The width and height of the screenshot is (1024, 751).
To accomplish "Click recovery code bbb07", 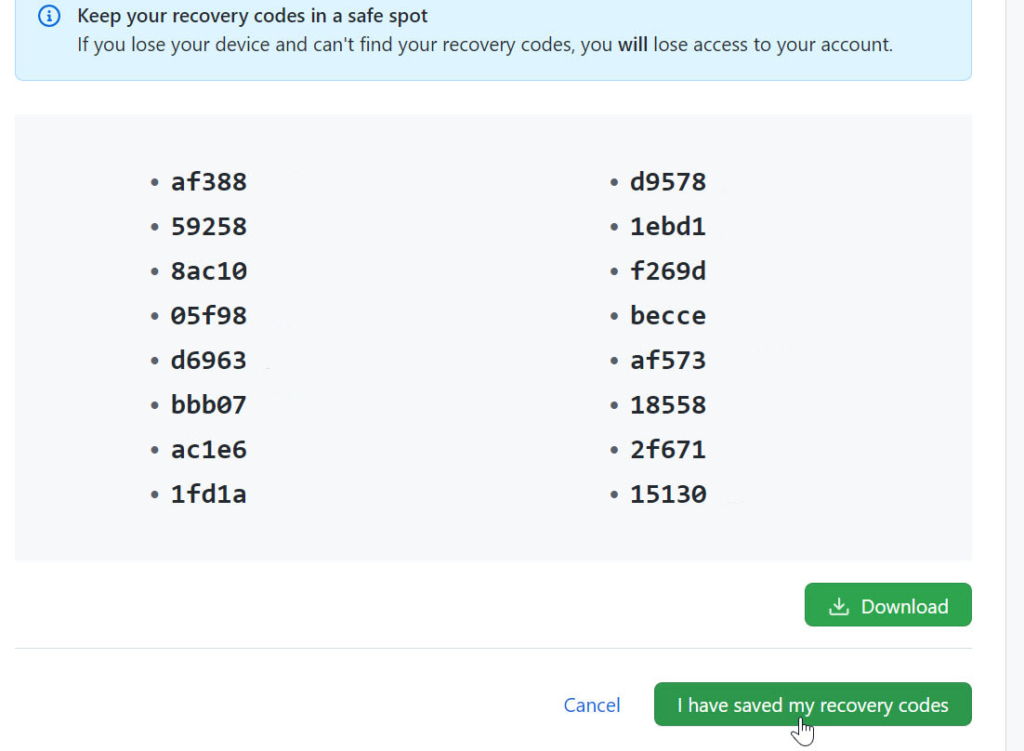I will click(209, 405).
